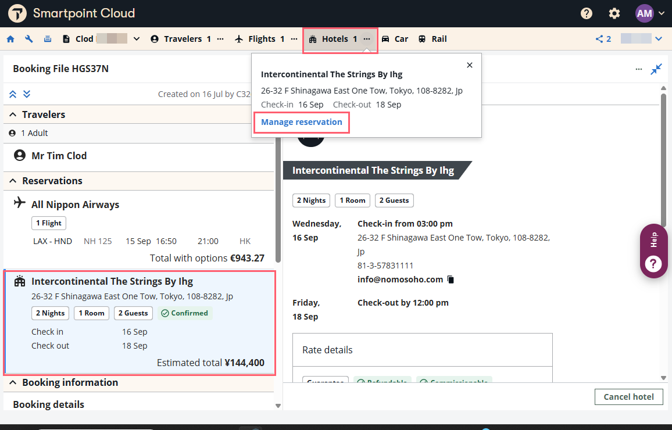
Task: Click the Manage reservation link
Action: (302, 122)
